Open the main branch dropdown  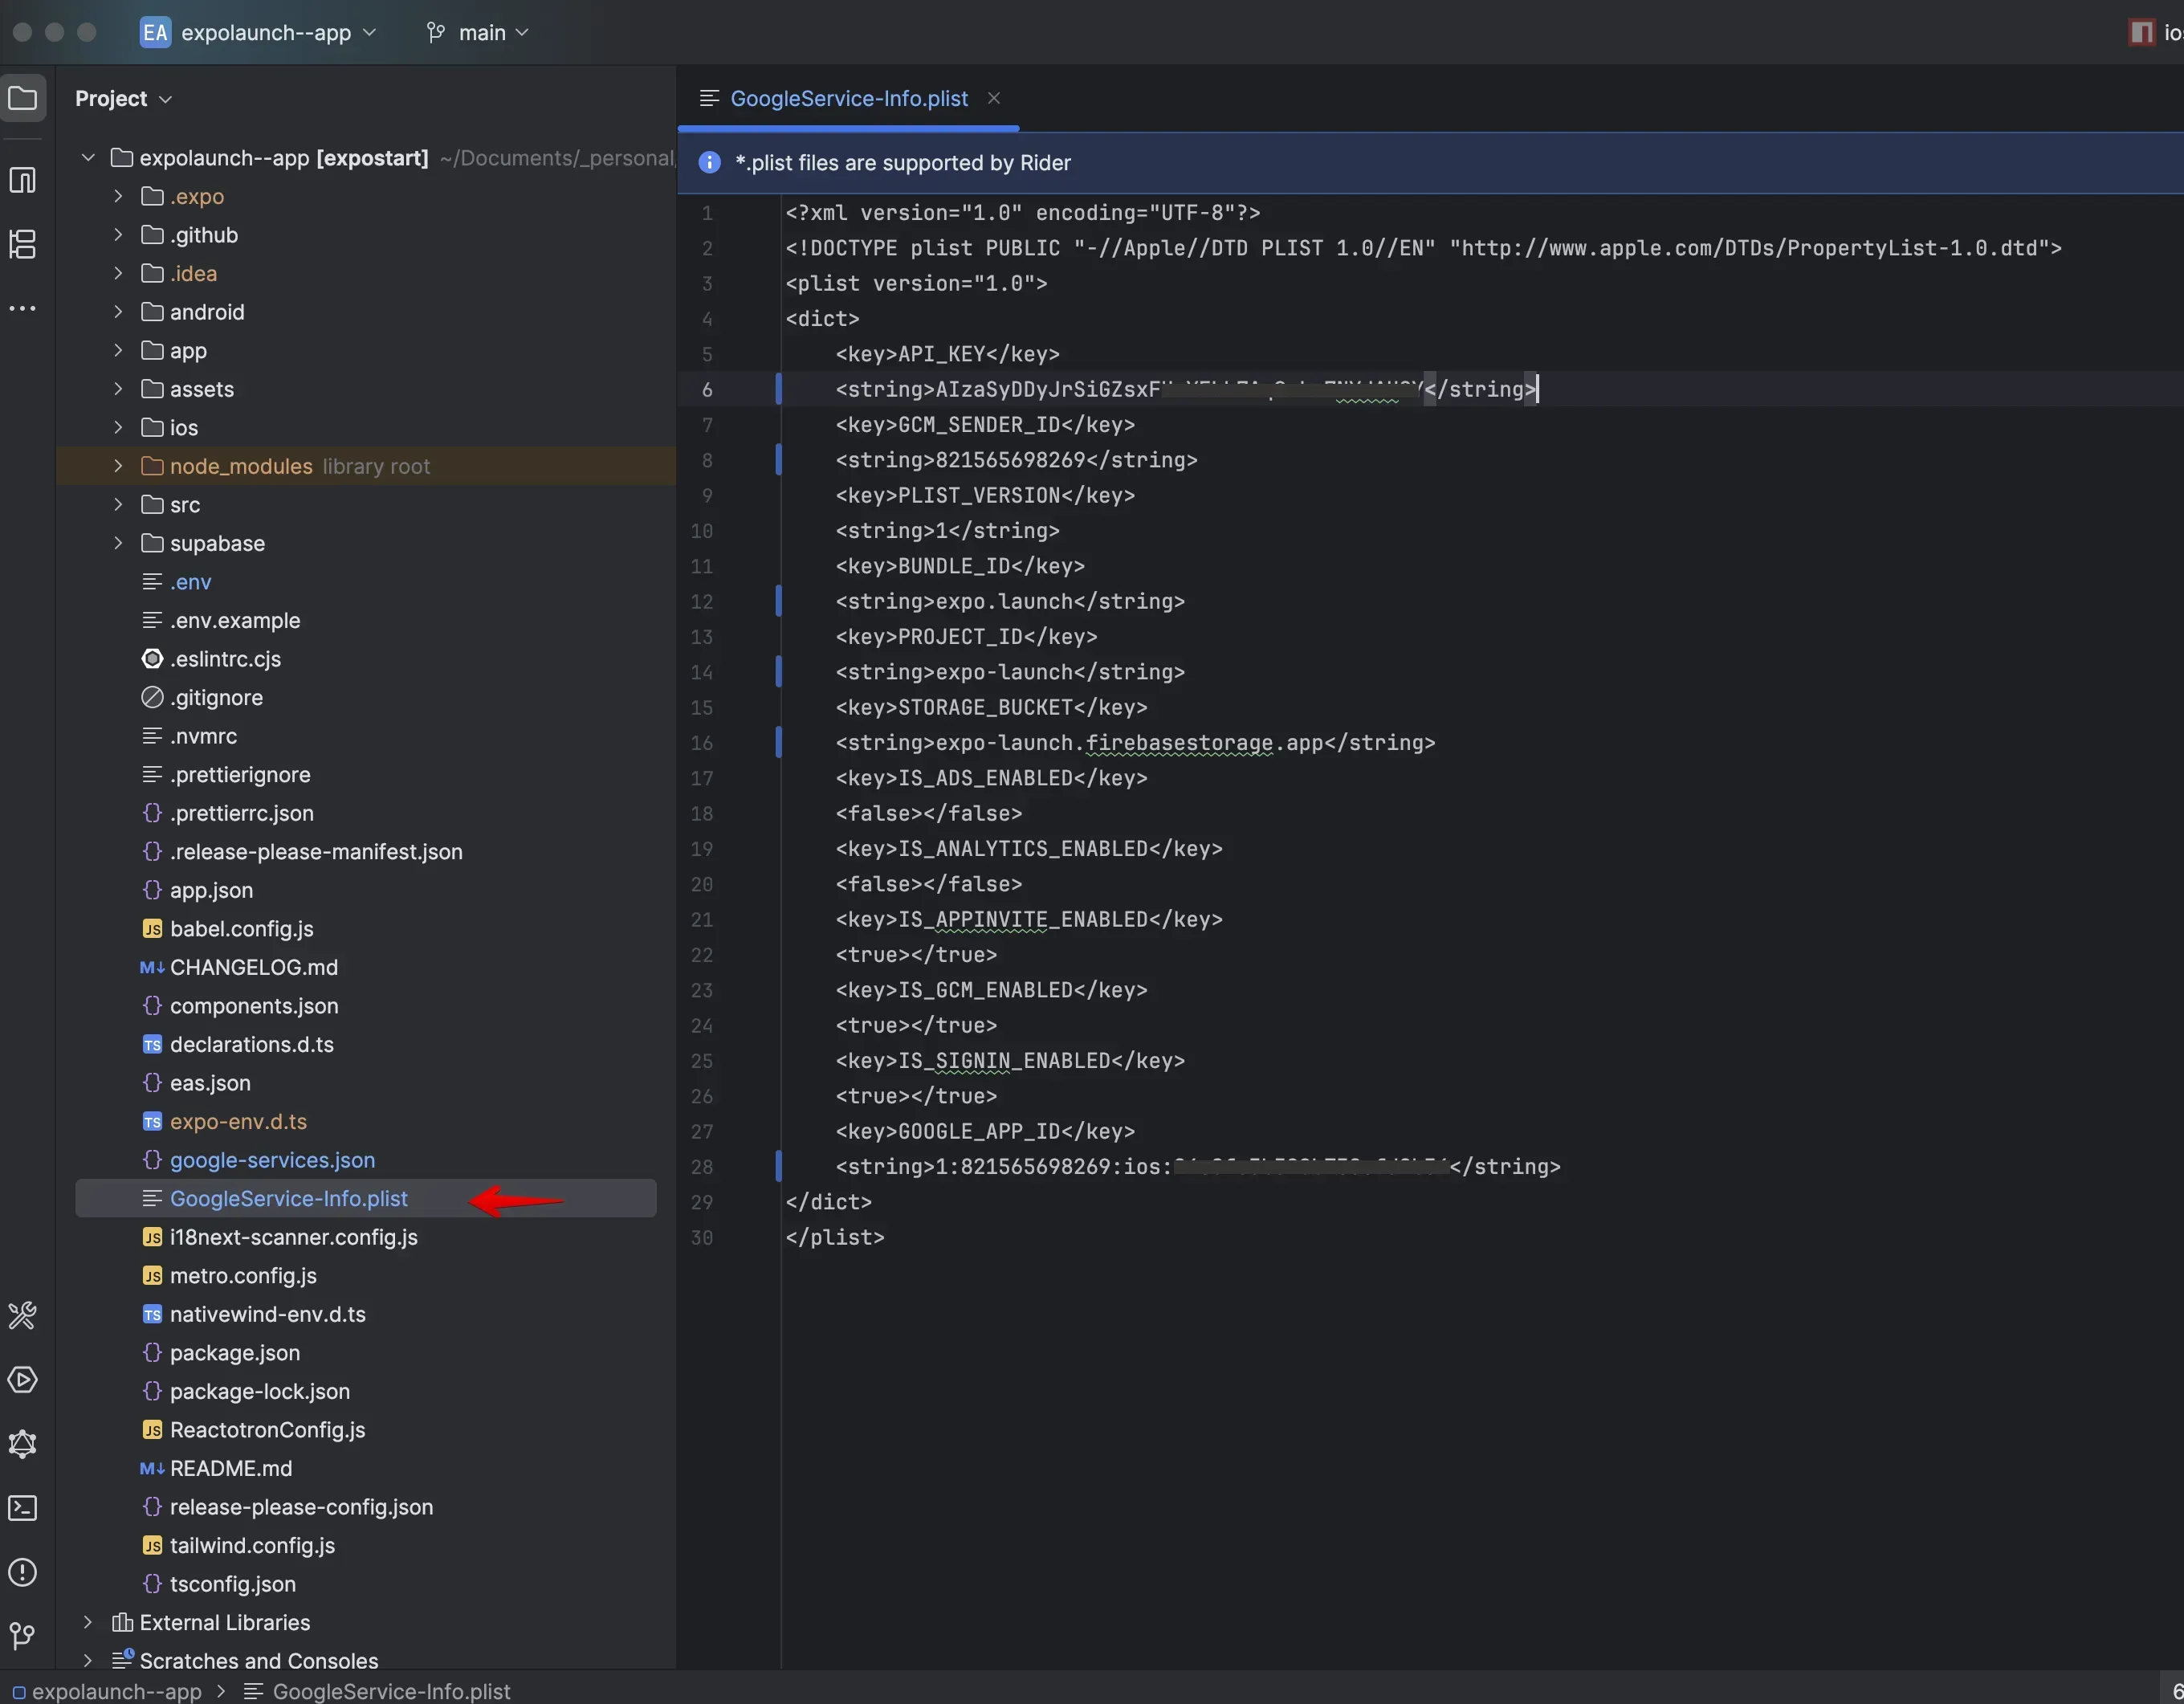477,32
